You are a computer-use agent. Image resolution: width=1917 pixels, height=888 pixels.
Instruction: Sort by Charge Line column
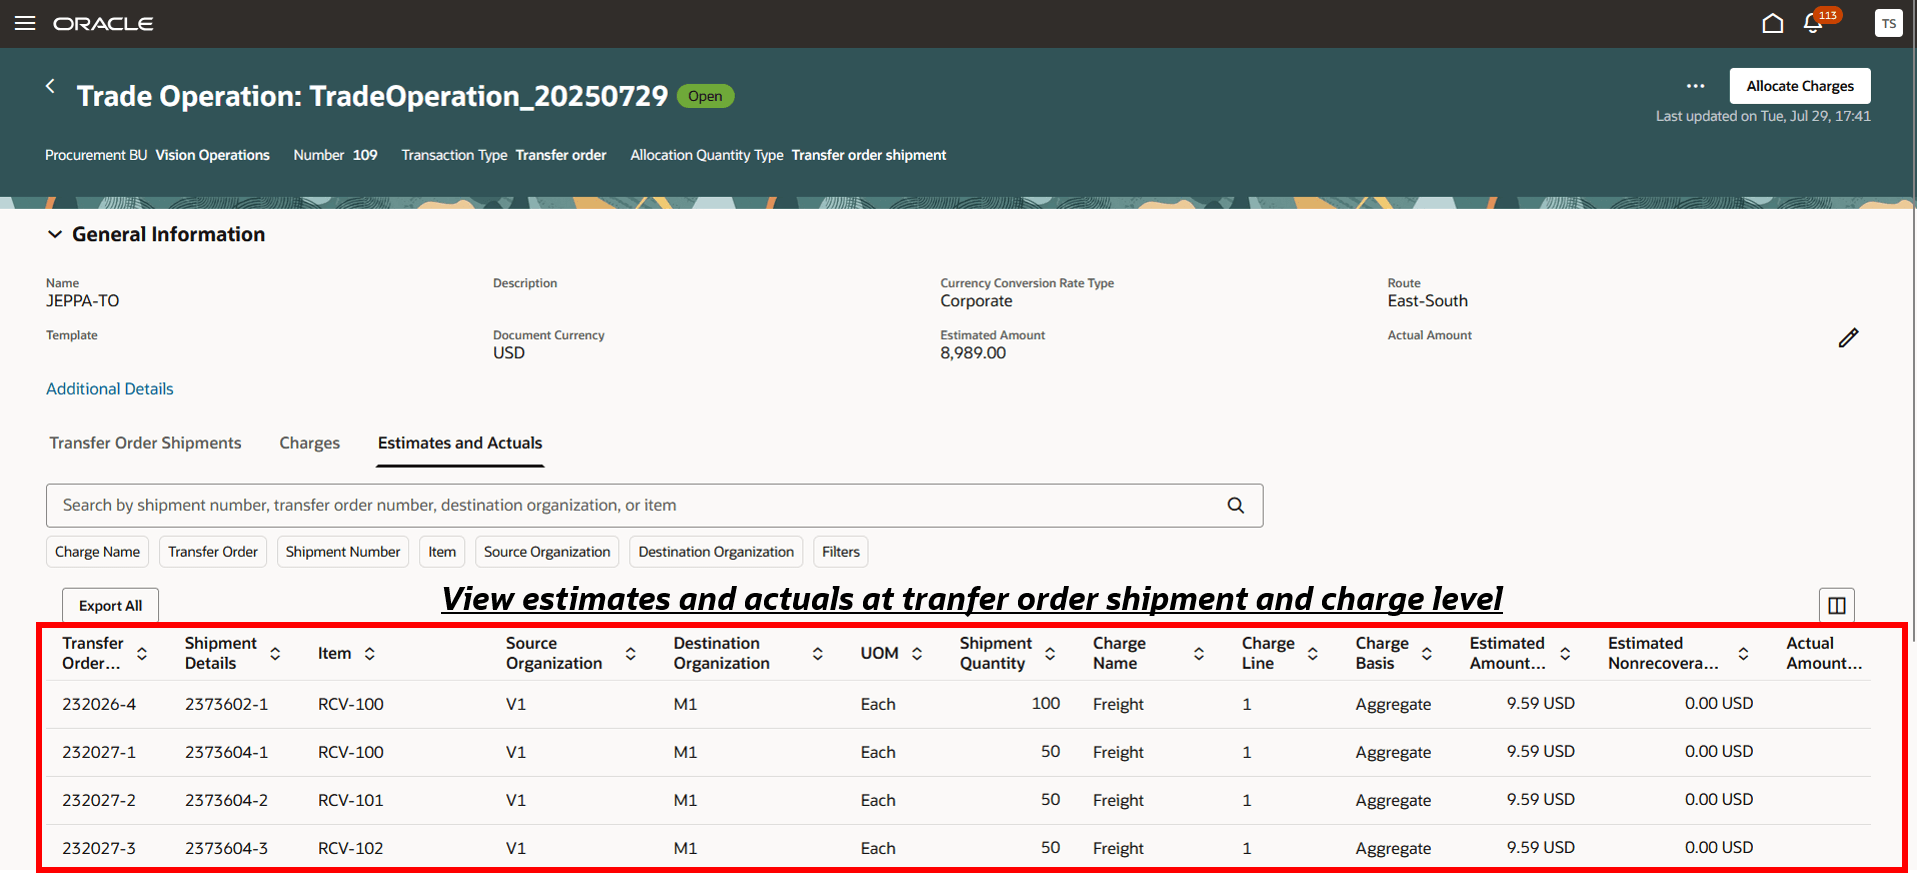(1313, 654)
